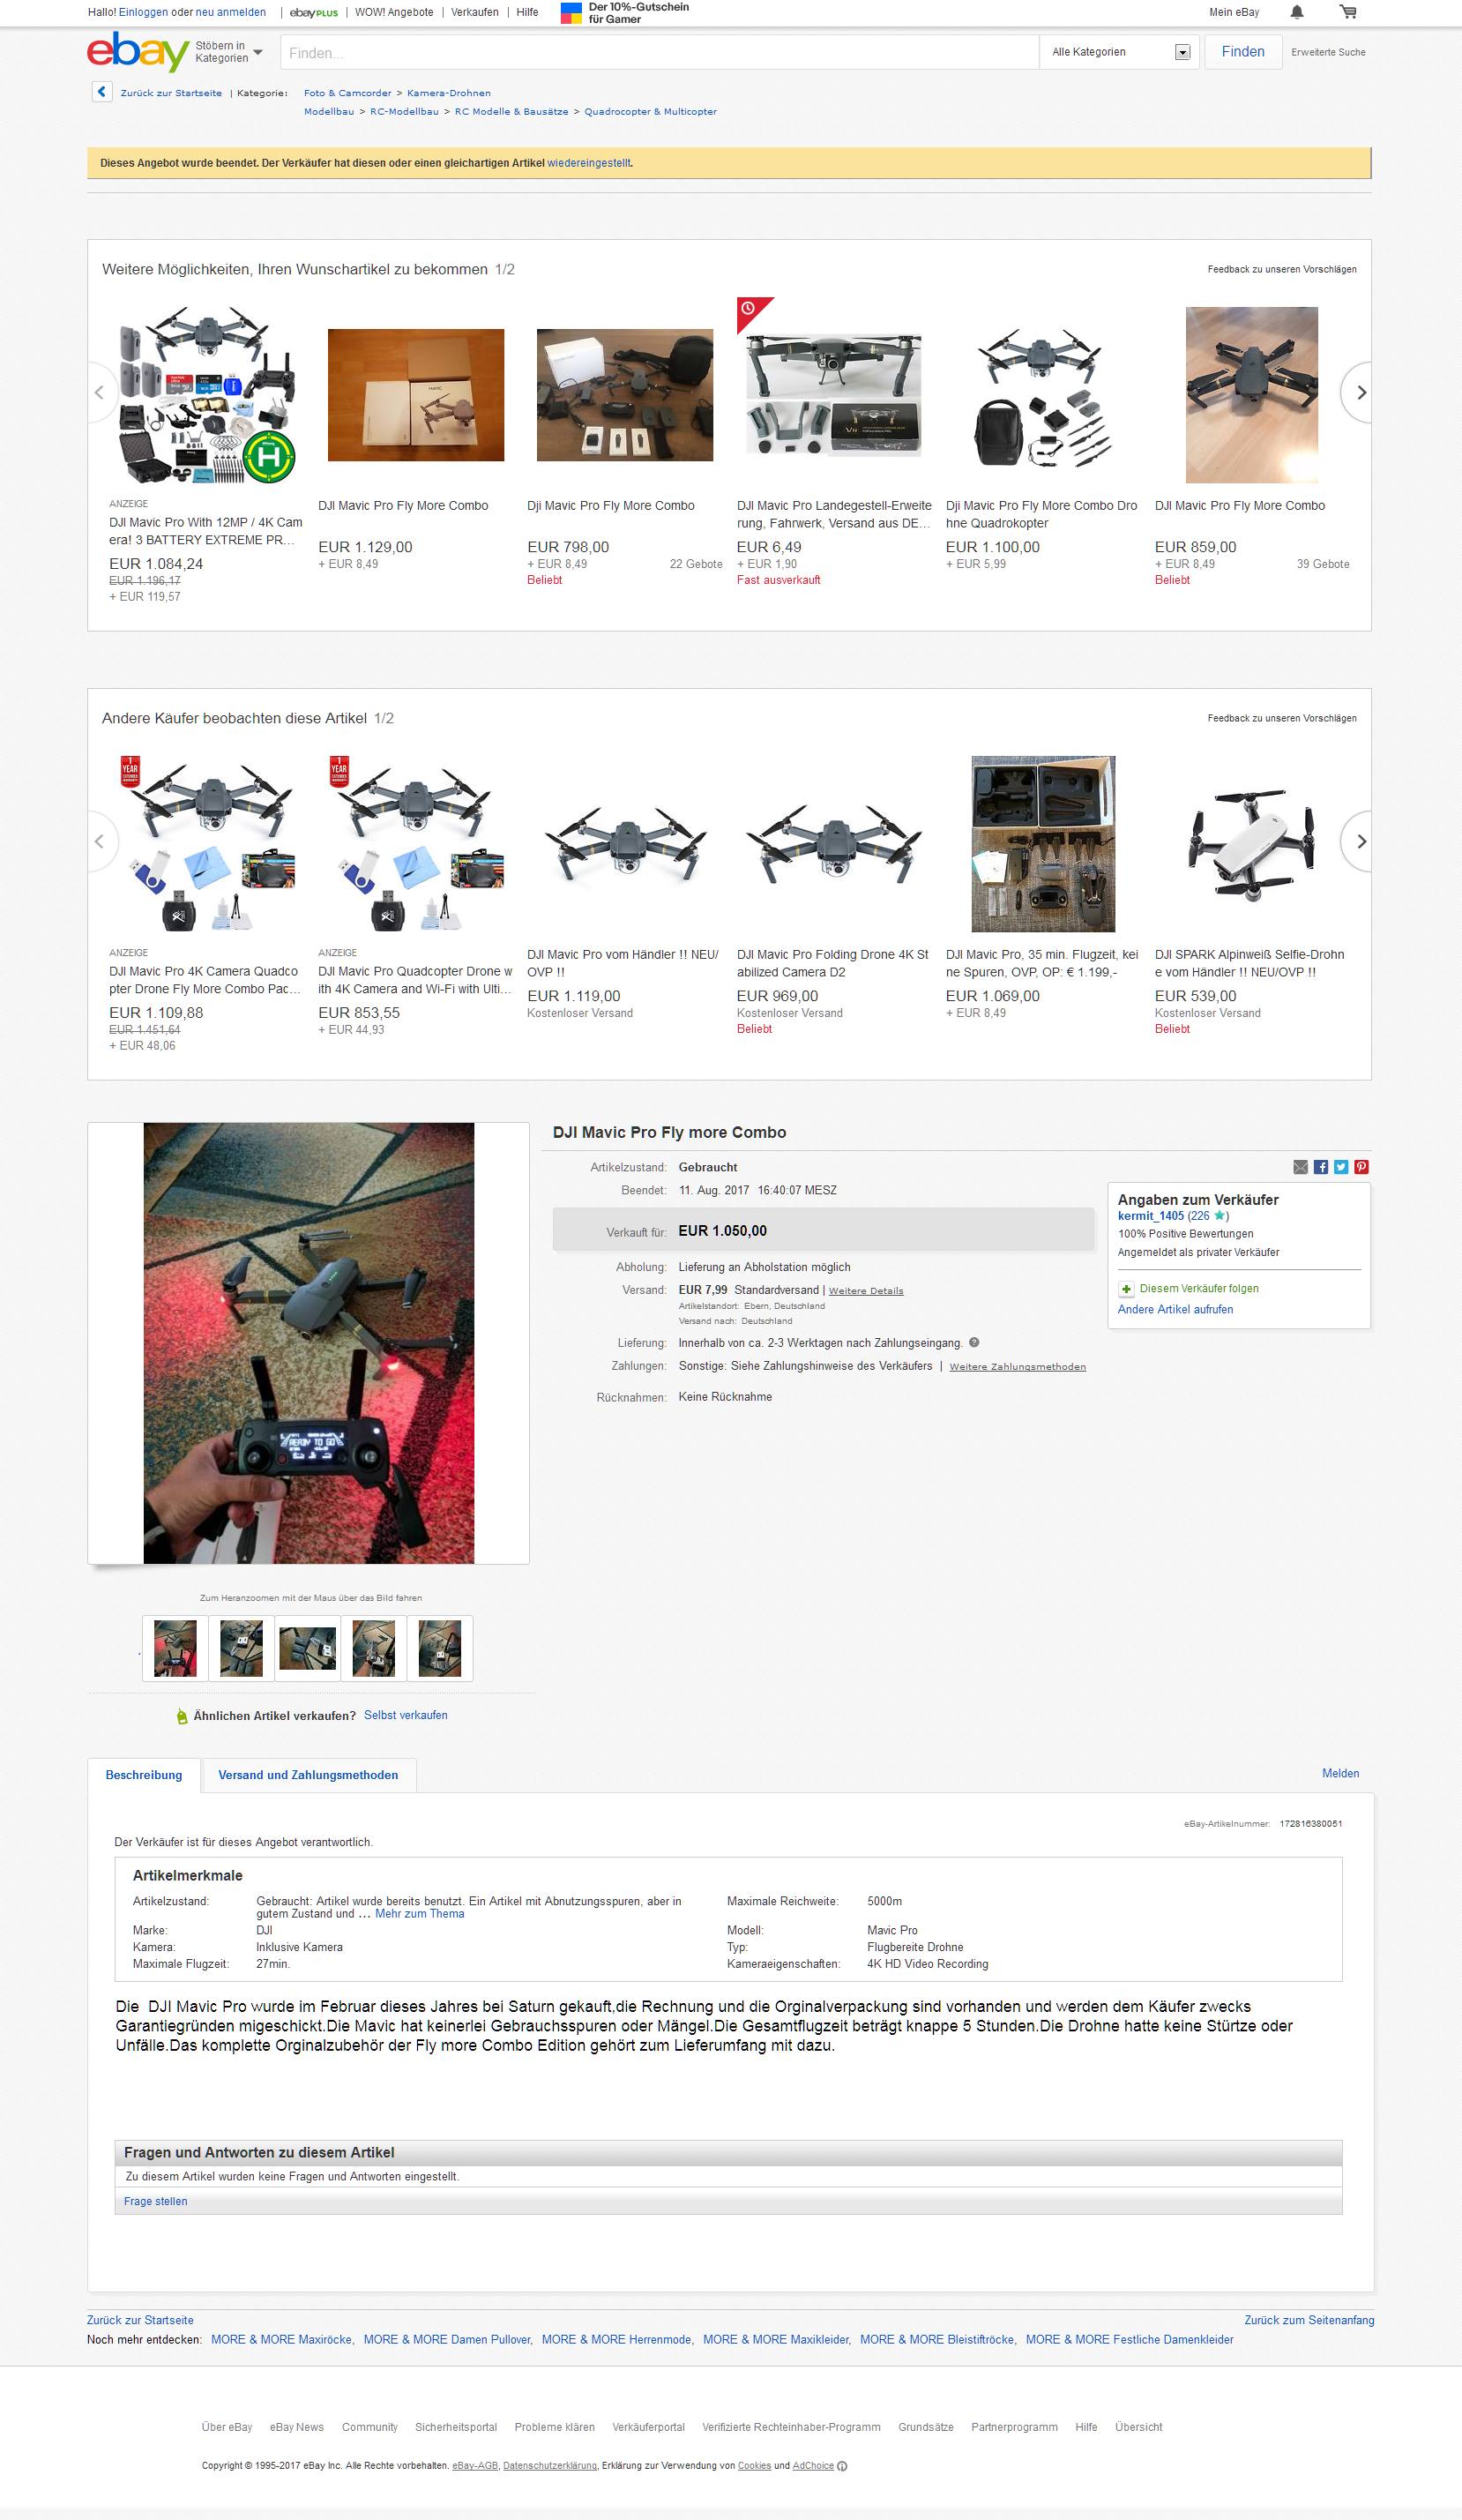Click the Finden search button
Screen dimensions: 1462x2520
1243,52
